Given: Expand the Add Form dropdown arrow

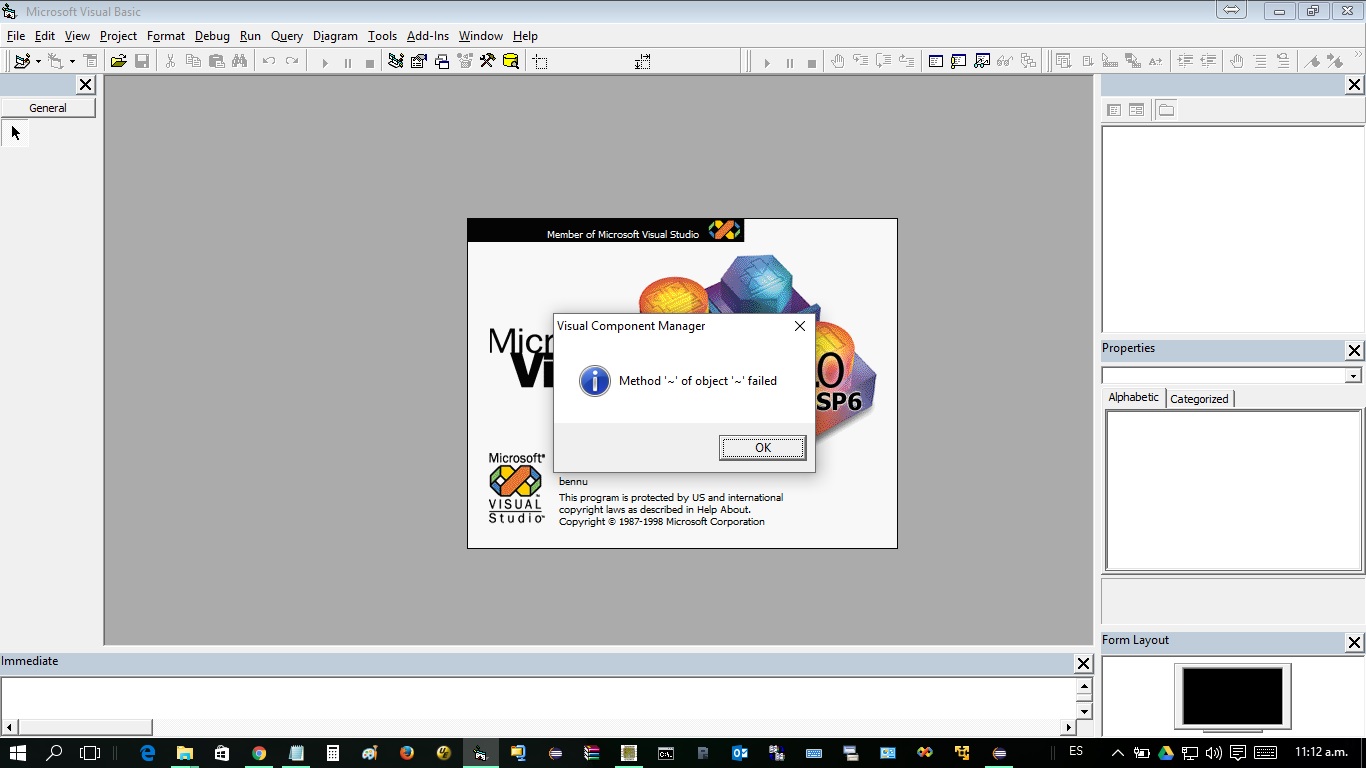Looking at the screenshot, I should [x=70, y=60].
